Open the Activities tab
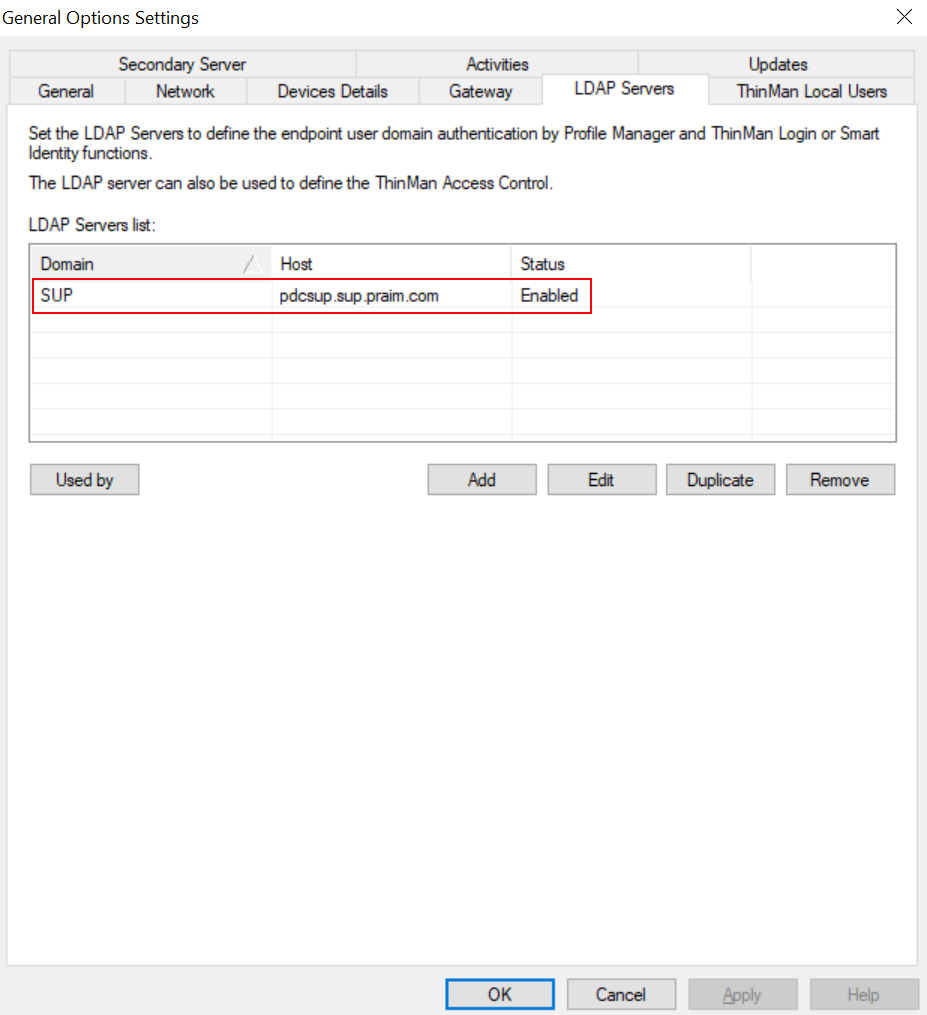927x1015 pixels. coord(497,64)
